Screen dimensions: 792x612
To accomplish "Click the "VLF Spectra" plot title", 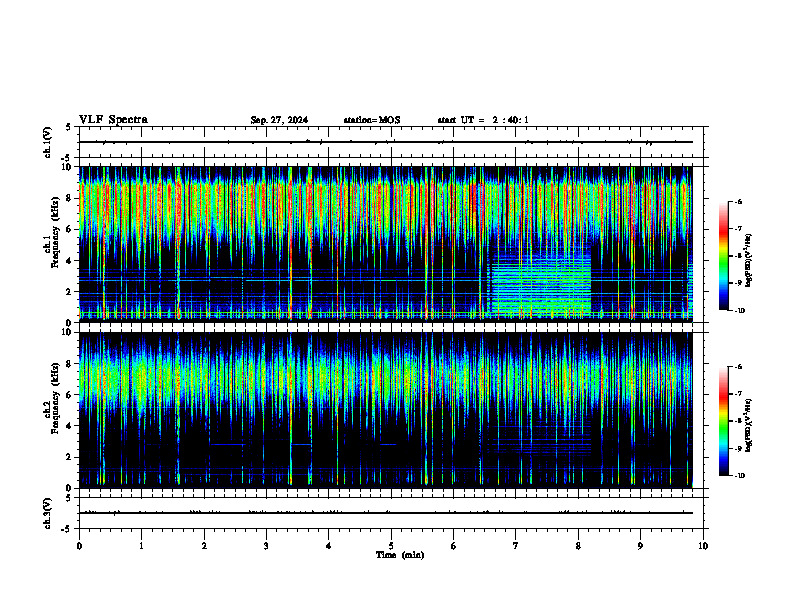I will (113, 120).
